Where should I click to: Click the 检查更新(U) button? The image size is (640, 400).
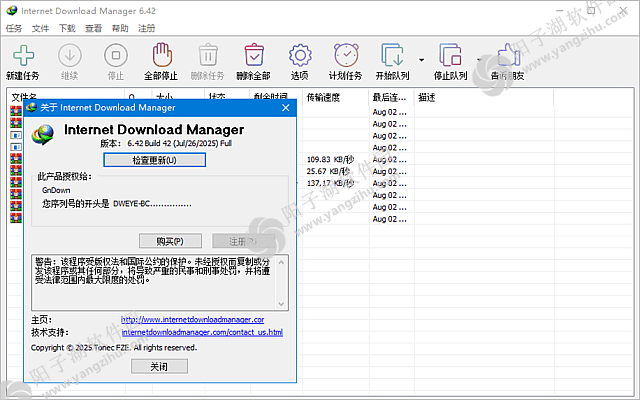tap(155, 160)
